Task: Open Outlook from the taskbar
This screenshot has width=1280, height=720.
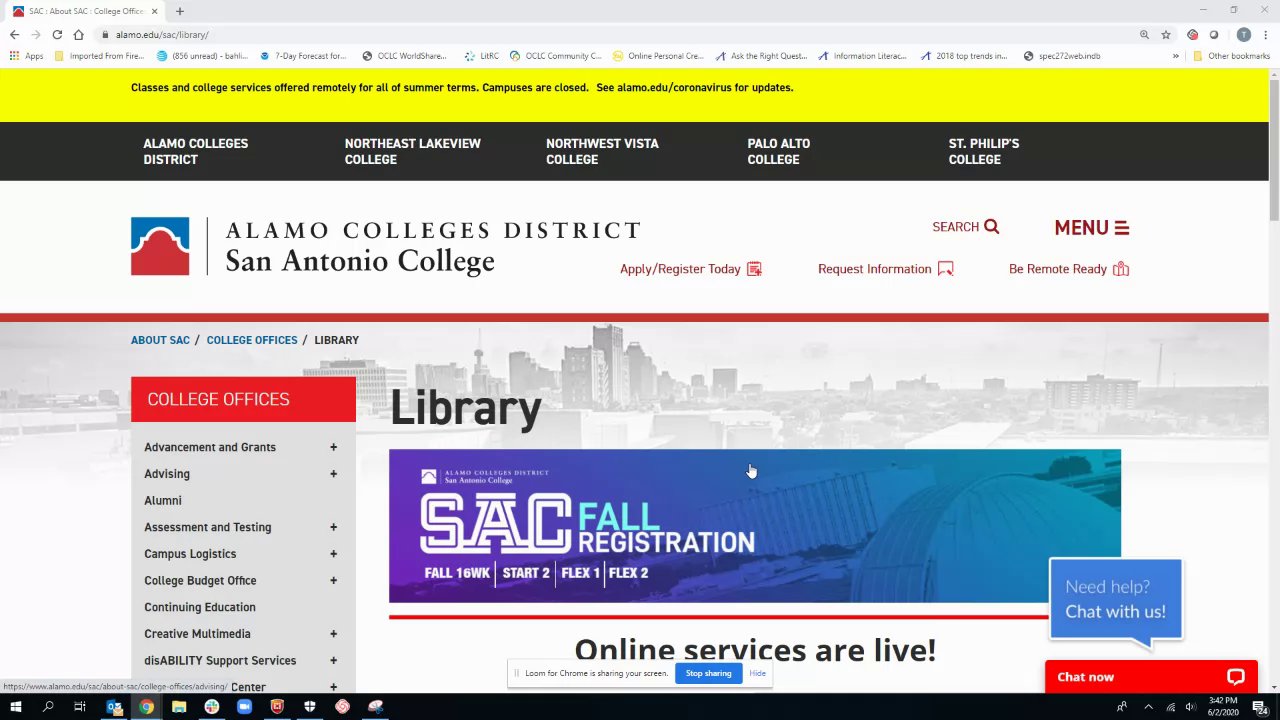Action: click(x=114, y=707)
